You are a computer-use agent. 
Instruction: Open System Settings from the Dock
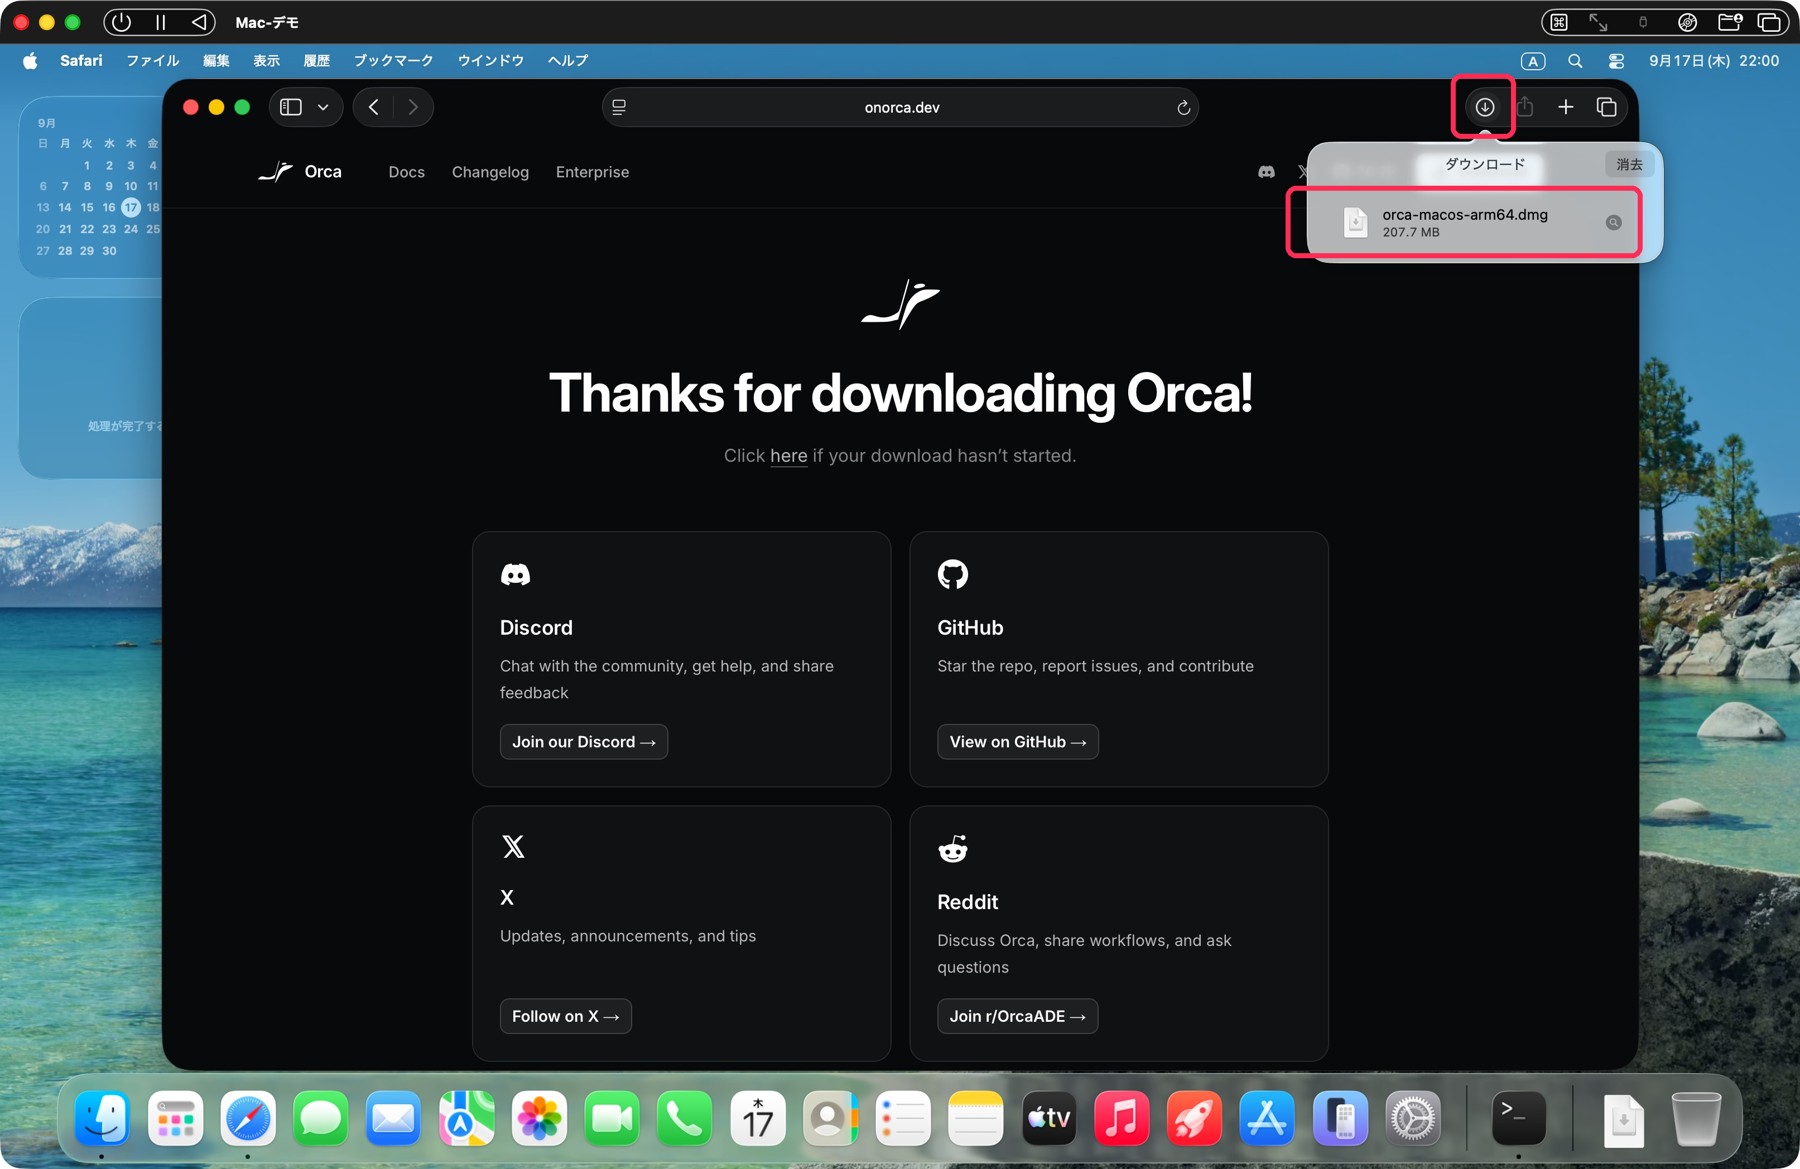click(x=1413, y=1118)
